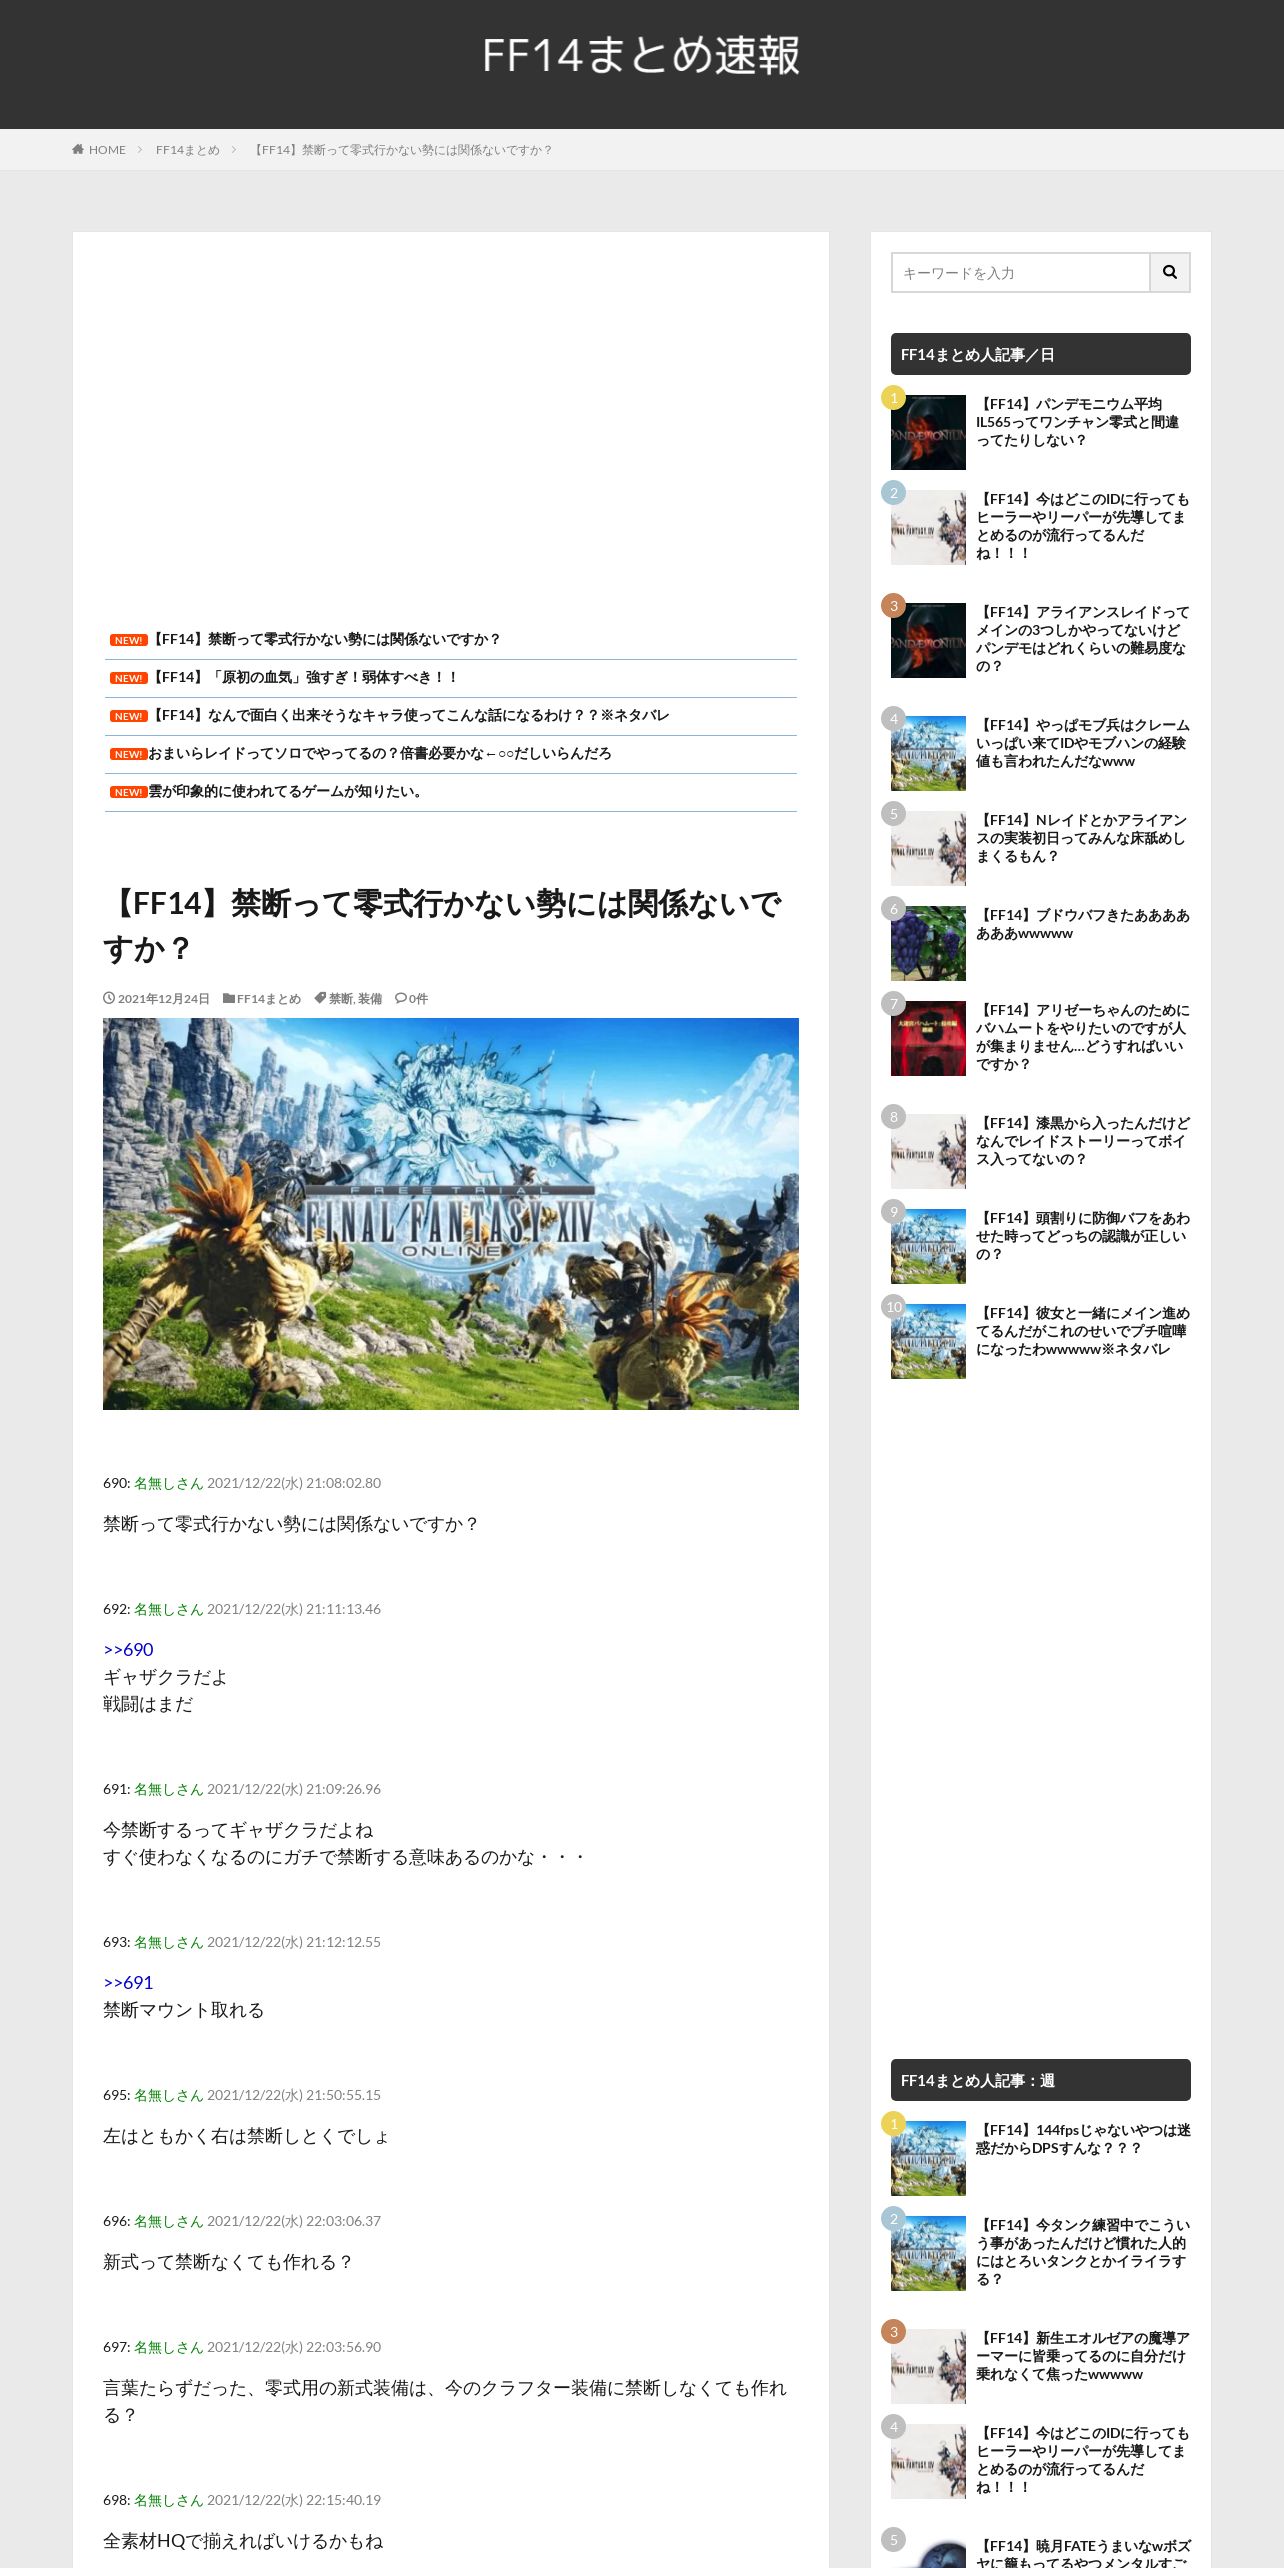
Task: Open daily rank 10 彼女と一緒にメイン進め article
Action: coord(1083,1331)
